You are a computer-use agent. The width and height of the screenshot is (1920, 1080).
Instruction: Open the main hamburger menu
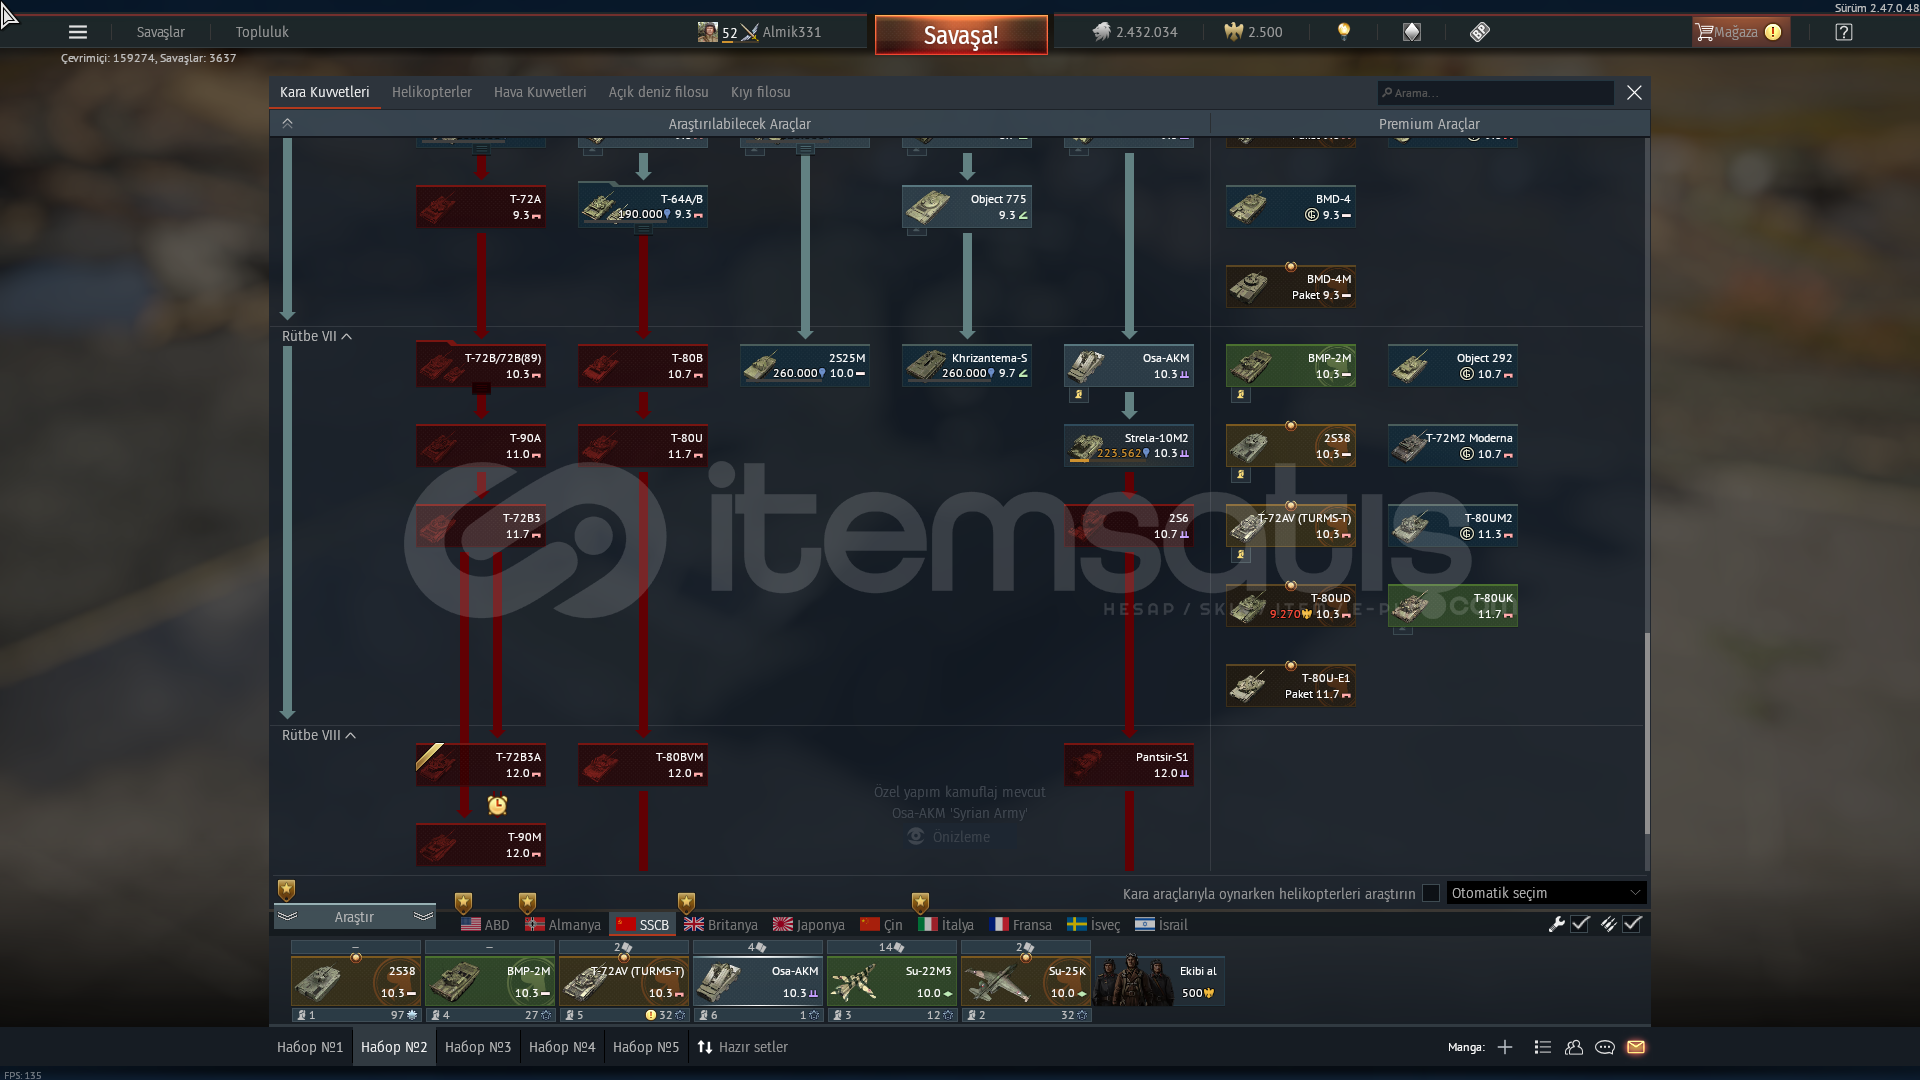pyautogui.click(x=77, y=32)
